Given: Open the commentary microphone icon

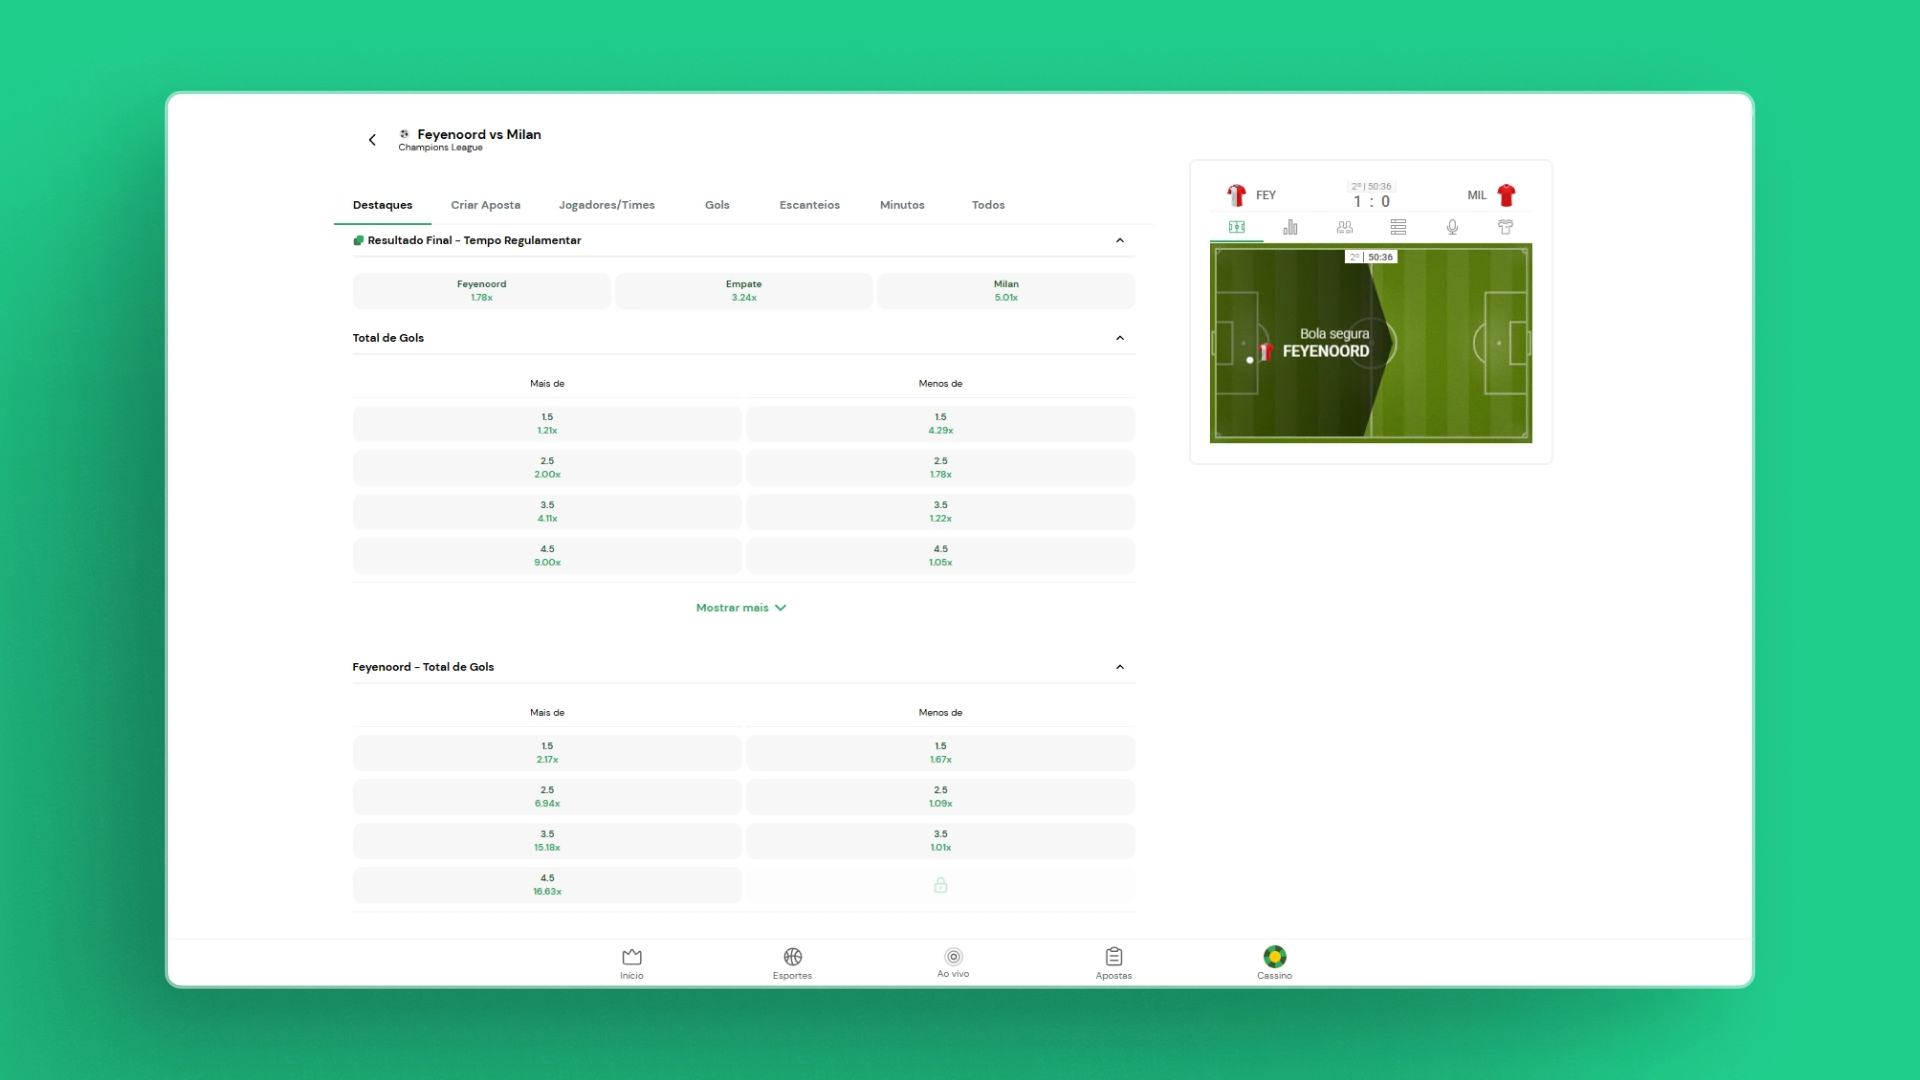Looking at the screenshot, I should [1452, 227].
